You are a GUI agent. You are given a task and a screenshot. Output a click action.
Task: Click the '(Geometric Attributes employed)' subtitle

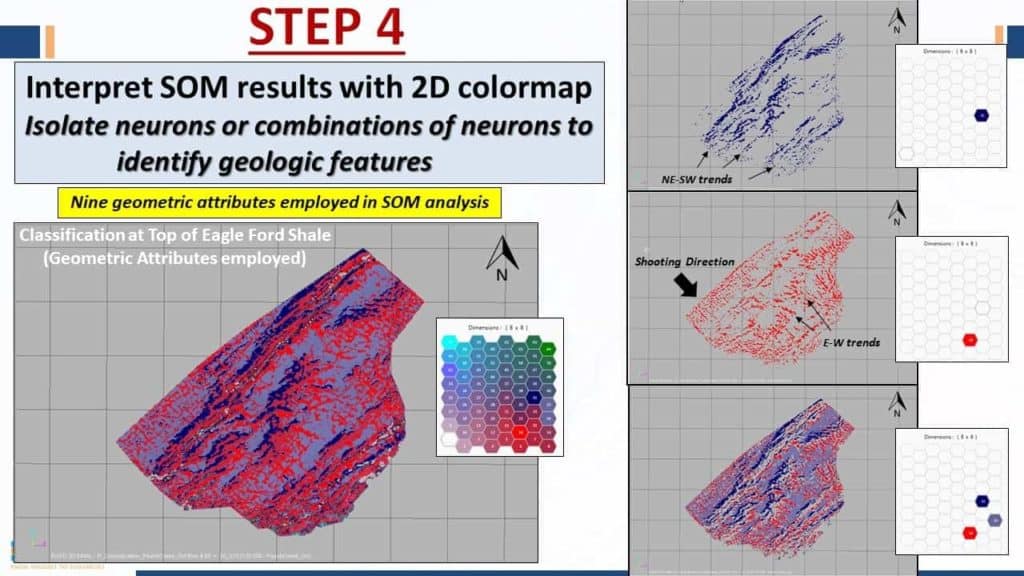coord(175,259)
